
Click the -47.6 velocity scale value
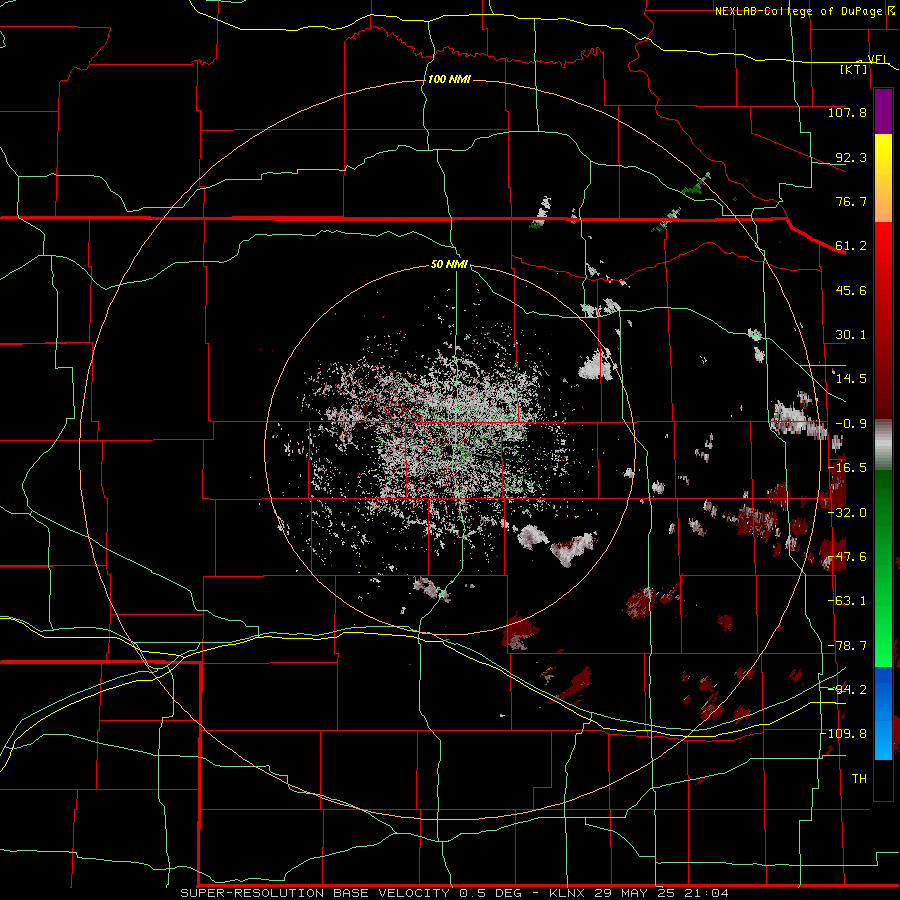[x=848, y=557]
